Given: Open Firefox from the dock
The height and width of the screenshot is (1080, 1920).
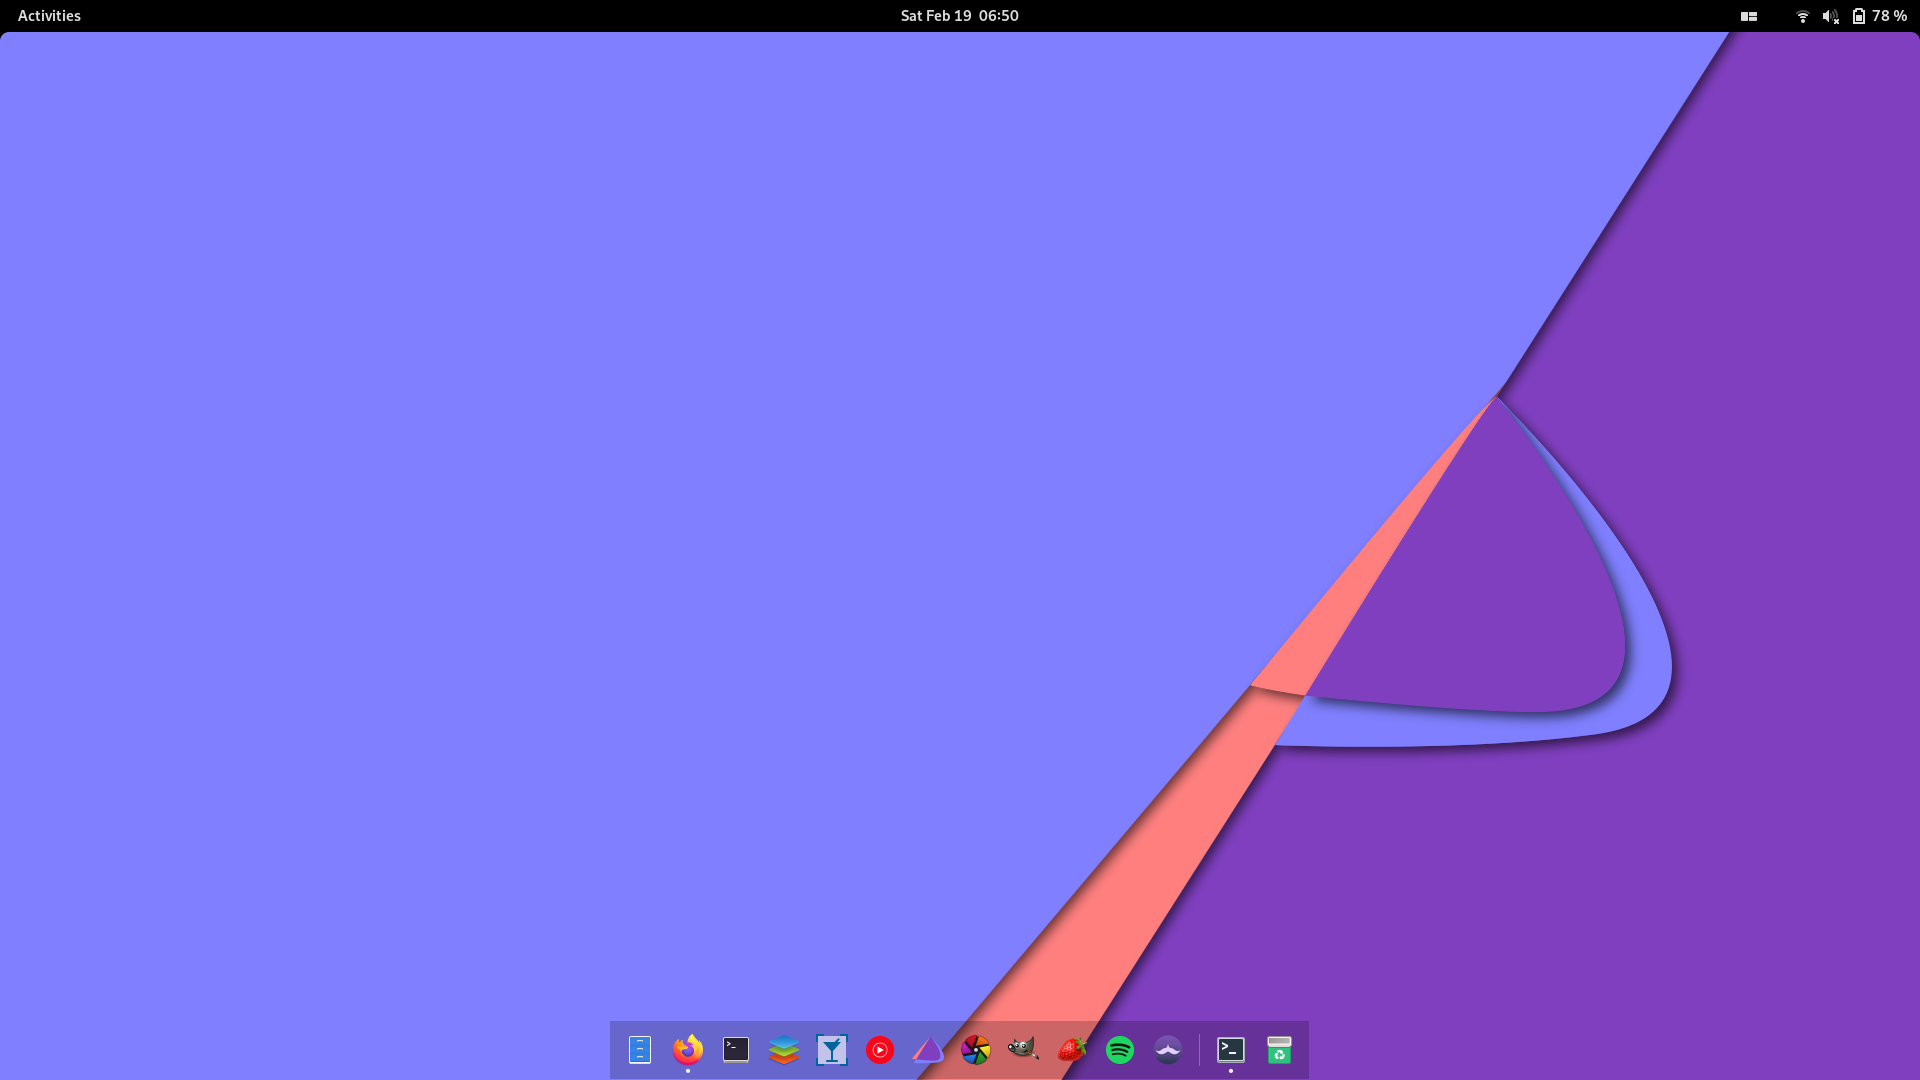Looking at the screenshot, I should [687, 1050].
